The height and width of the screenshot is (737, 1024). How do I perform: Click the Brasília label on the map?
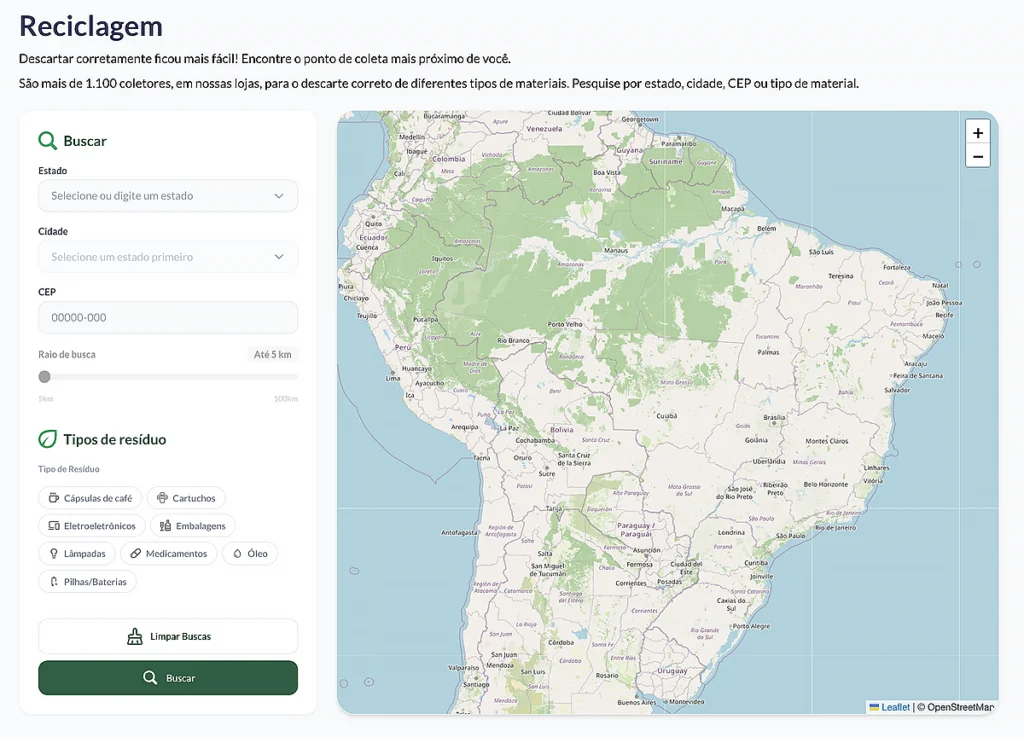(775, 417)
